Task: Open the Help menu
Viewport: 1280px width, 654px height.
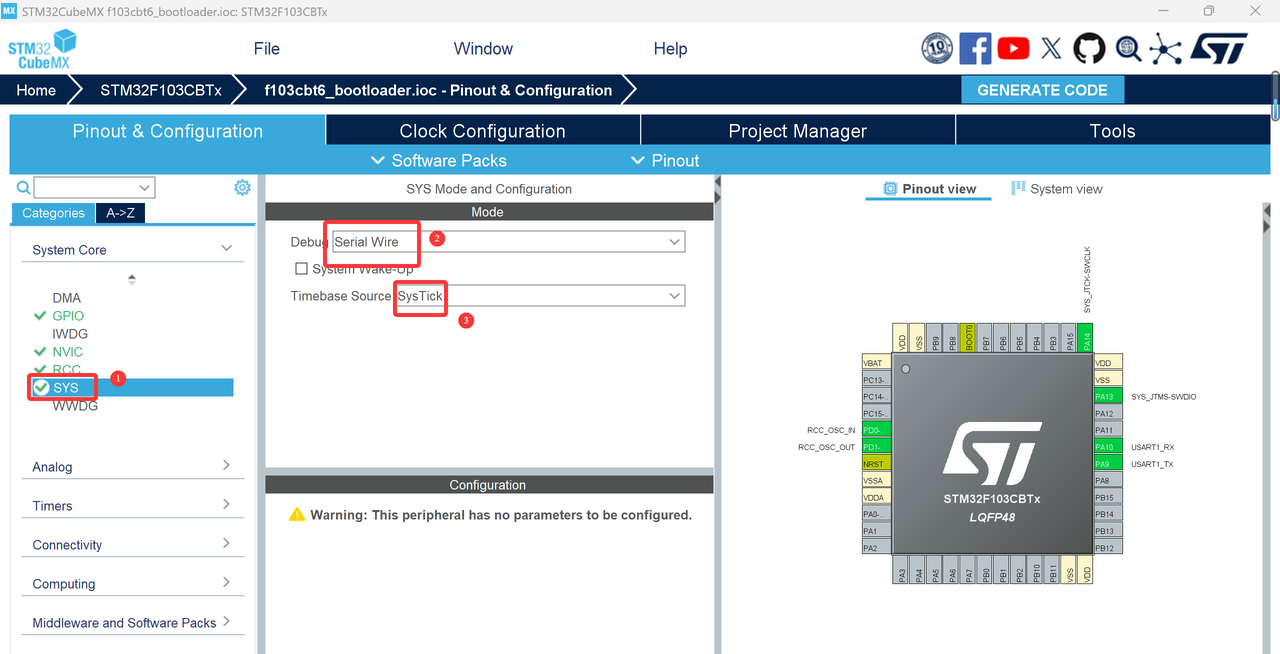Action: tap(670, 49)
